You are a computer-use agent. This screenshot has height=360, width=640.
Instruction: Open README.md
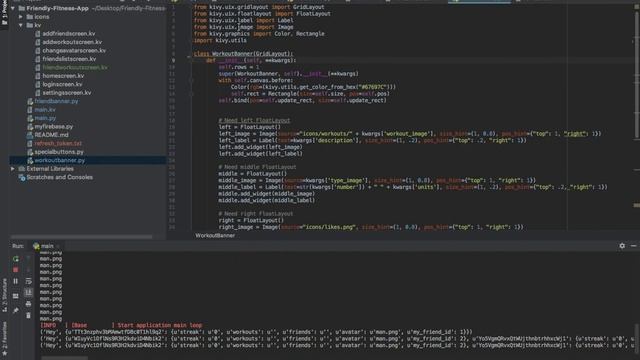[x=51, y=135]
